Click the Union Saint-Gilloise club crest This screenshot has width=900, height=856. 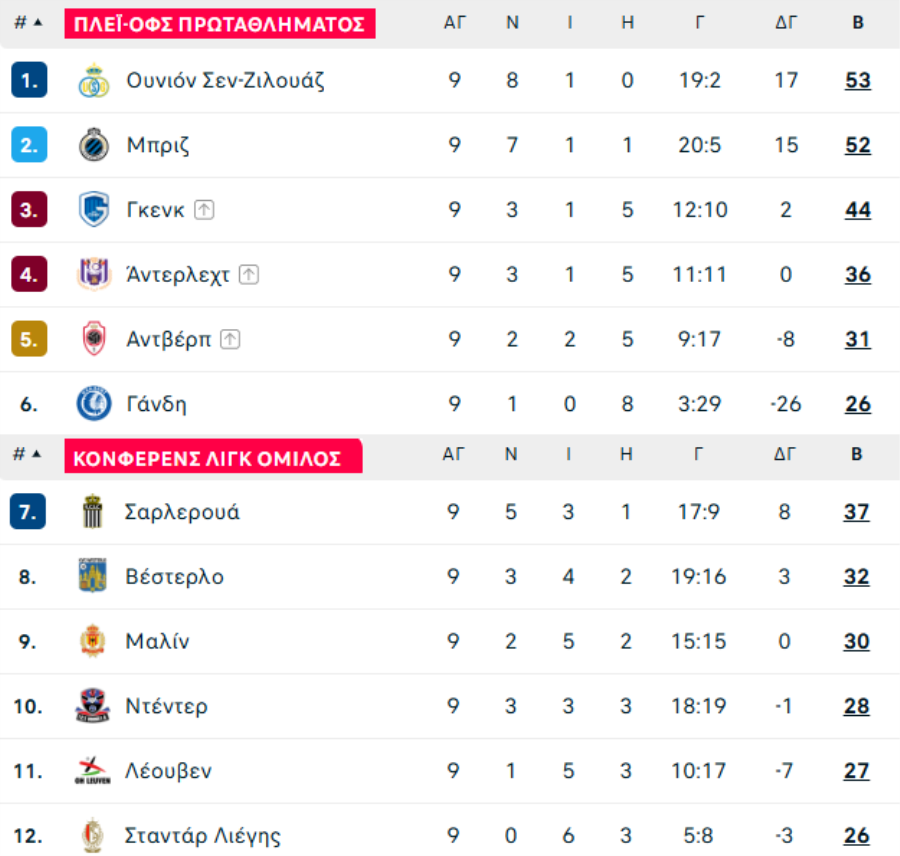tap(94, 80)
